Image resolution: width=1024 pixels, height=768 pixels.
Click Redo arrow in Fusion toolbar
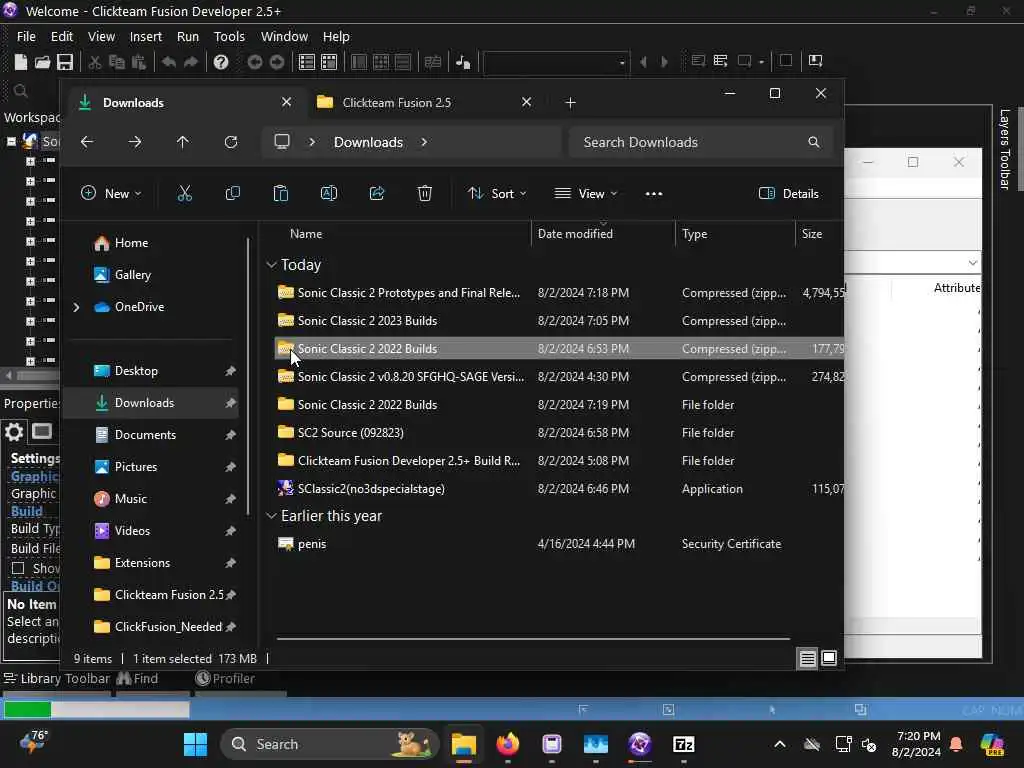click(x=191, y=62)
